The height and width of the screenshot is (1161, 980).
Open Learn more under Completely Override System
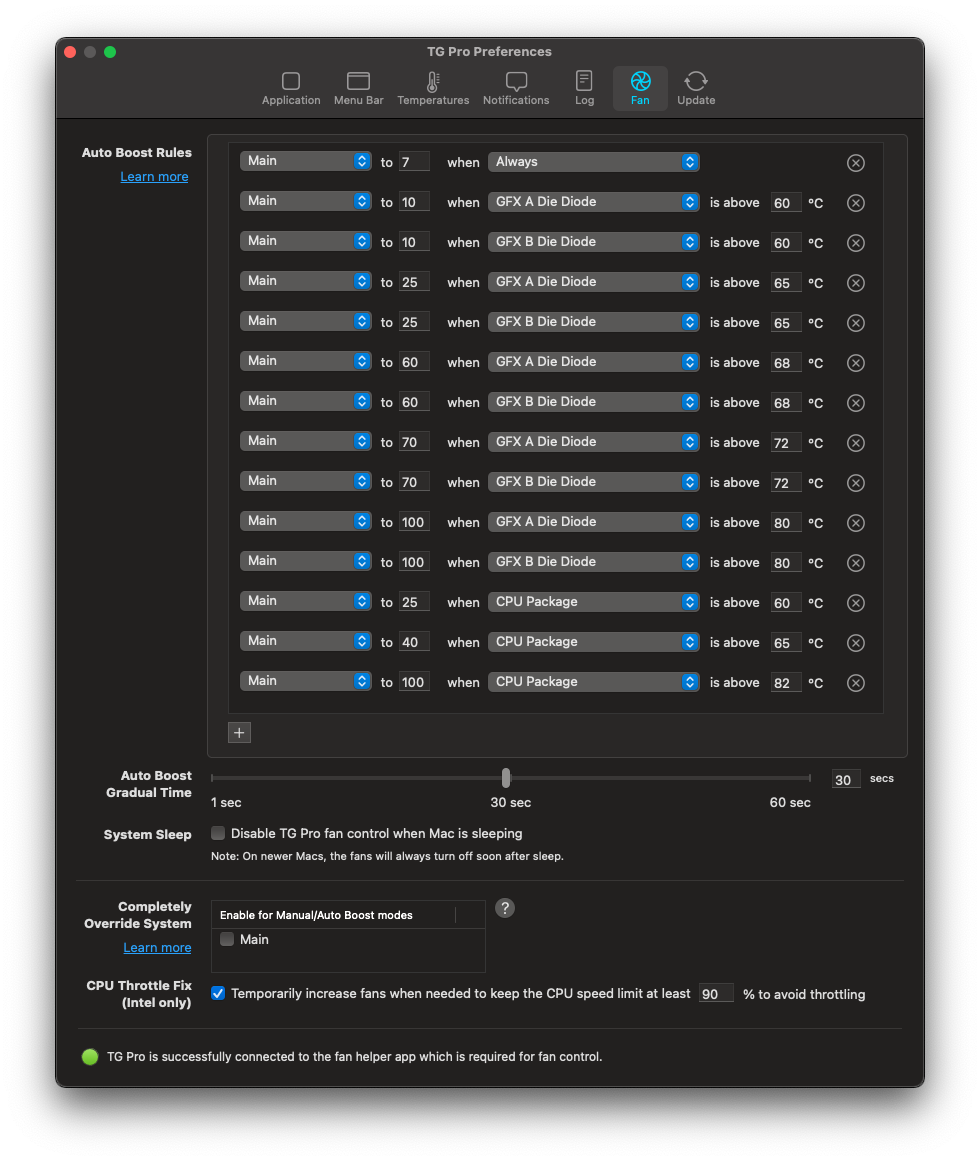[157, 947]
